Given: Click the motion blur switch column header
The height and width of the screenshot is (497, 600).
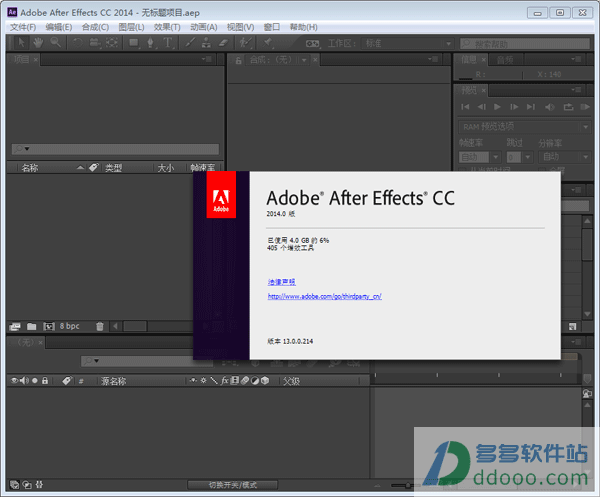Looking at the screenshot, I should 245,380.
